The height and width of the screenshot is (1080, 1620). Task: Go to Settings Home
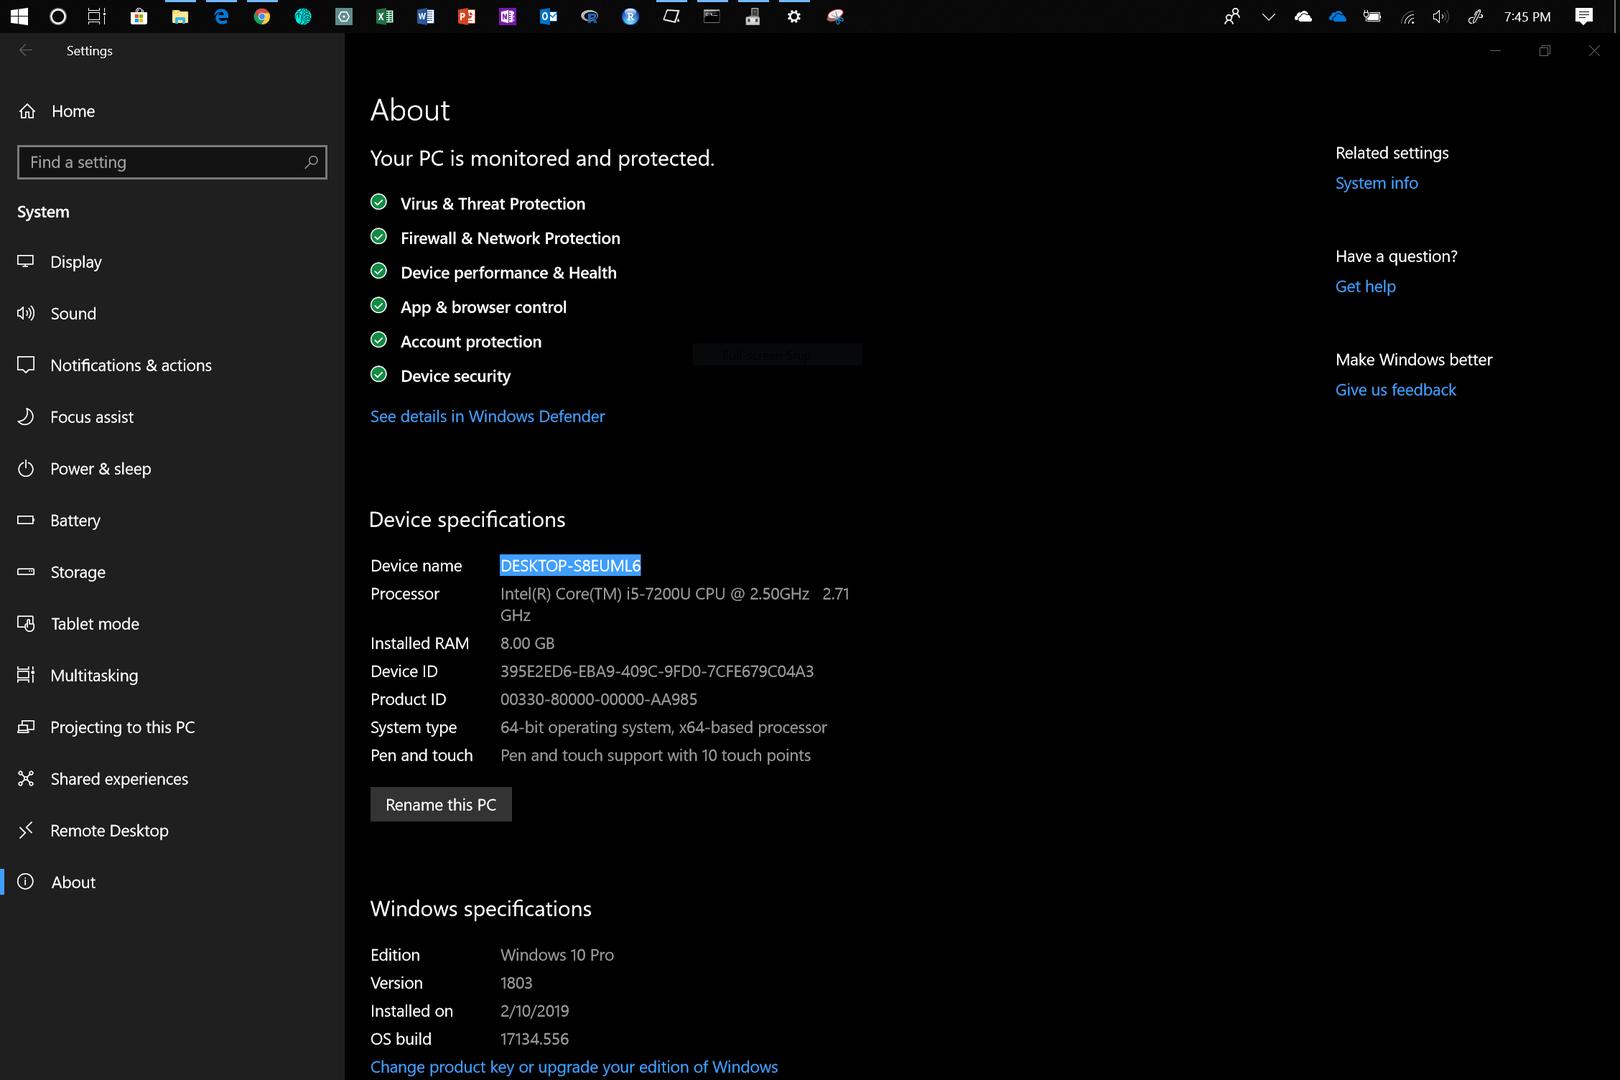pyautogui.click(x=172, y=111)
